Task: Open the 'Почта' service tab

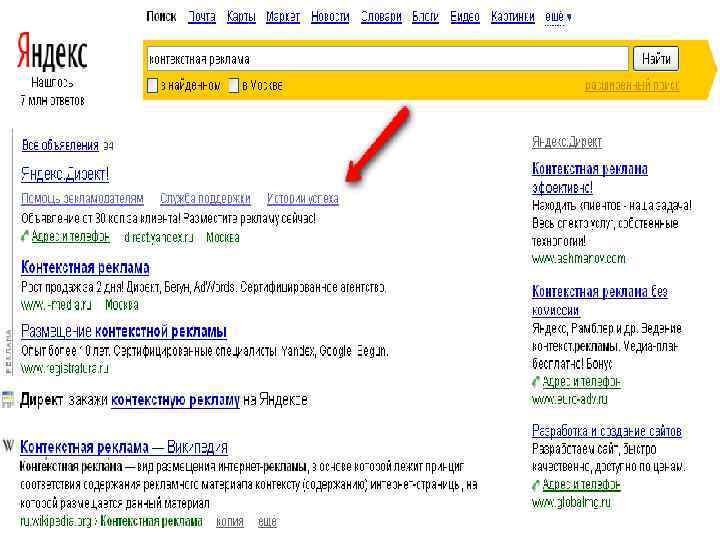Action: (x=202, y=17)
